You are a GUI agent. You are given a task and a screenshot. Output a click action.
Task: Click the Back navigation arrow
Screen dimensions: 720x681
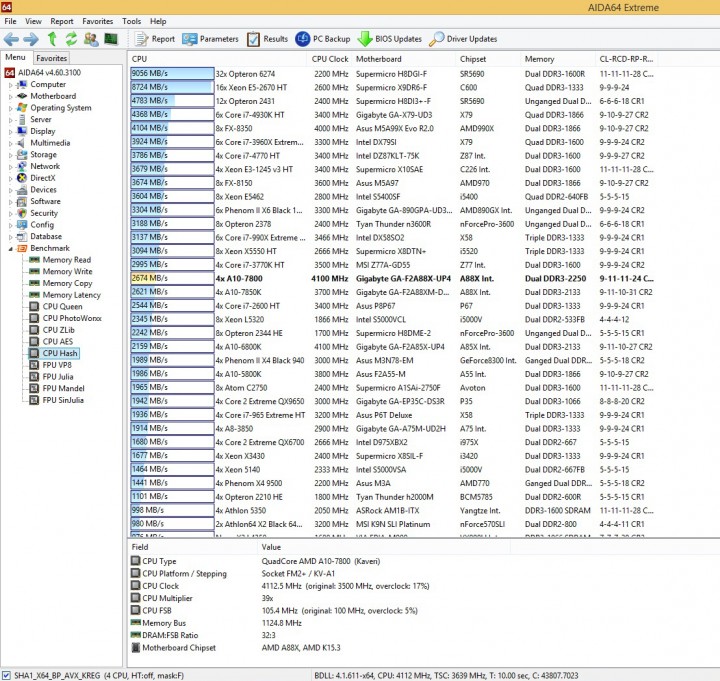coord(11,39)
